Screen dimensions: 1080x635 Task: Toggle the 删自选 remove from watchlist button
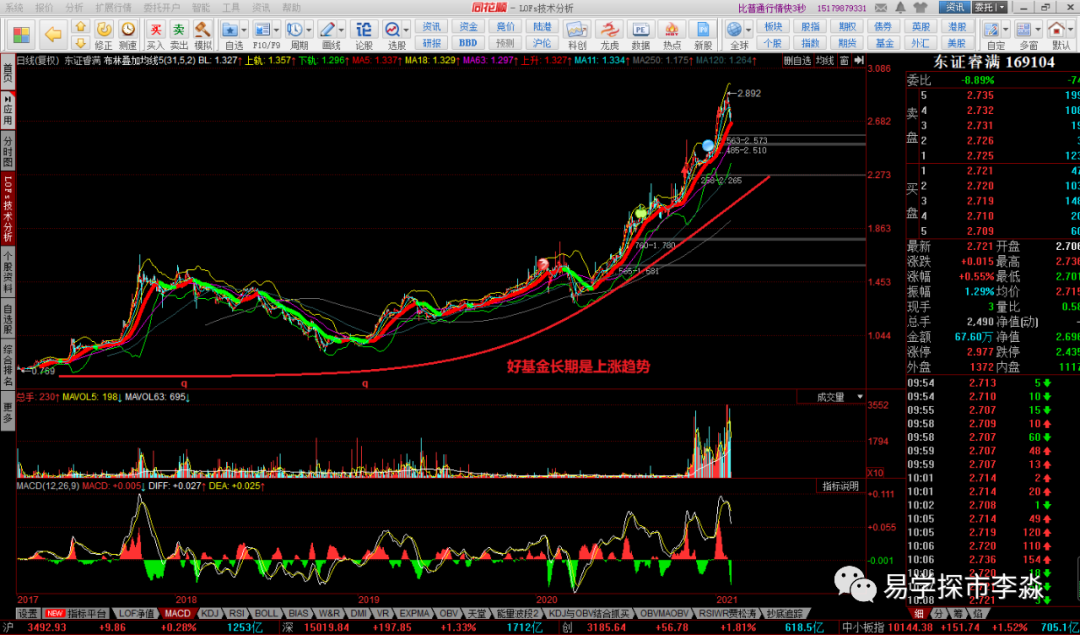798,61
